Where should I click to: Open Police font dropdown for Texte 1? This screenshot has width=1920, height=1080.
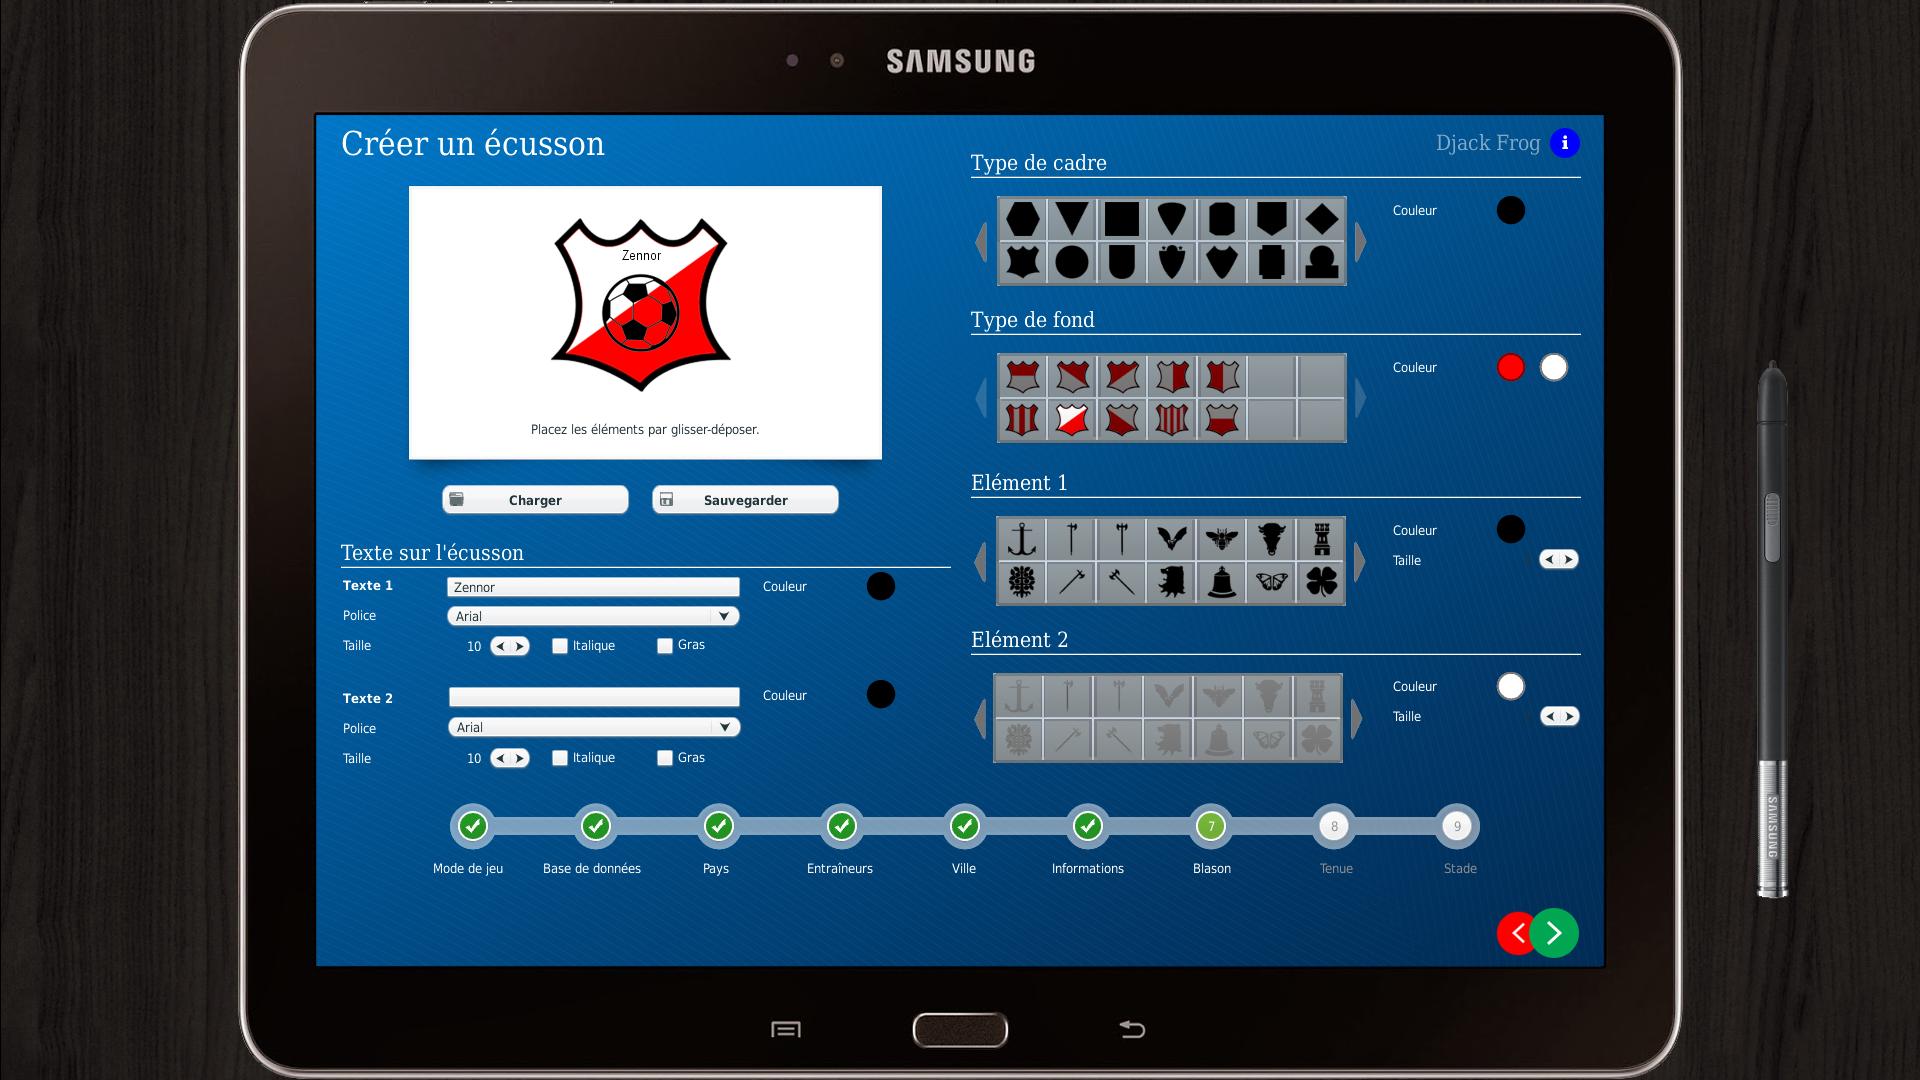(591, 616)
